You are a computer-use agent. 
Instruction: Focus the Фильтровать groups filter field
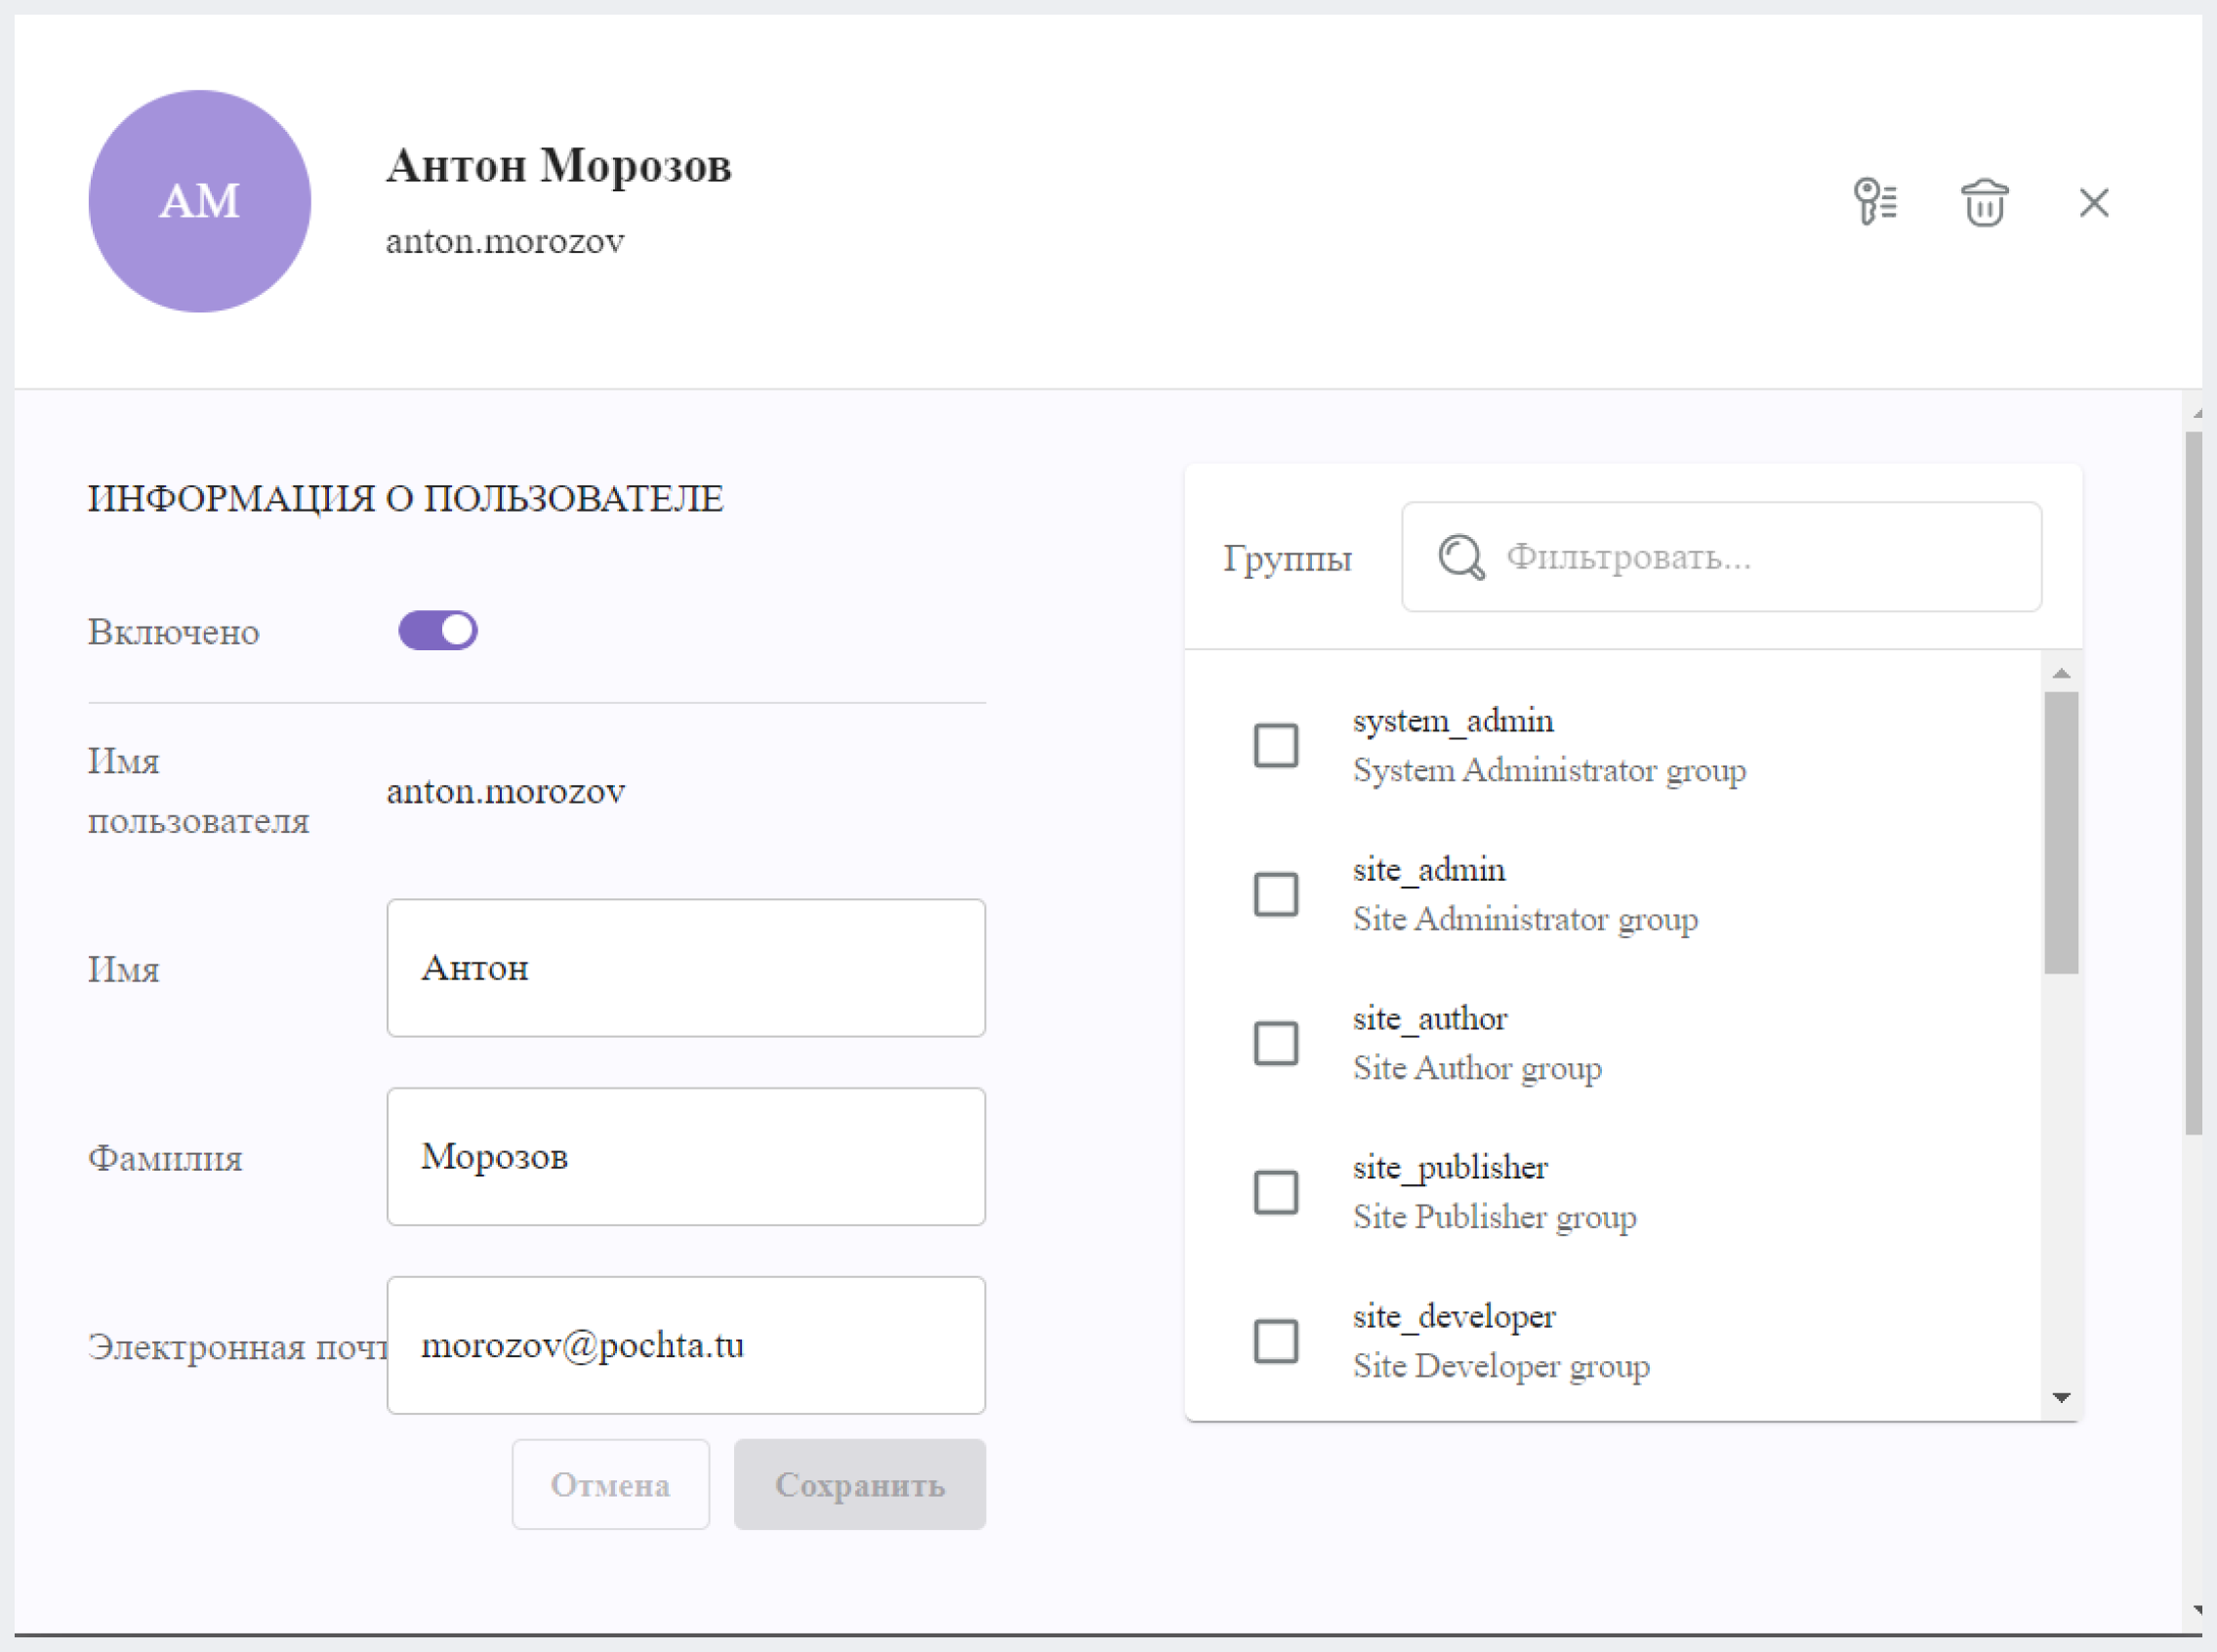1721,556
